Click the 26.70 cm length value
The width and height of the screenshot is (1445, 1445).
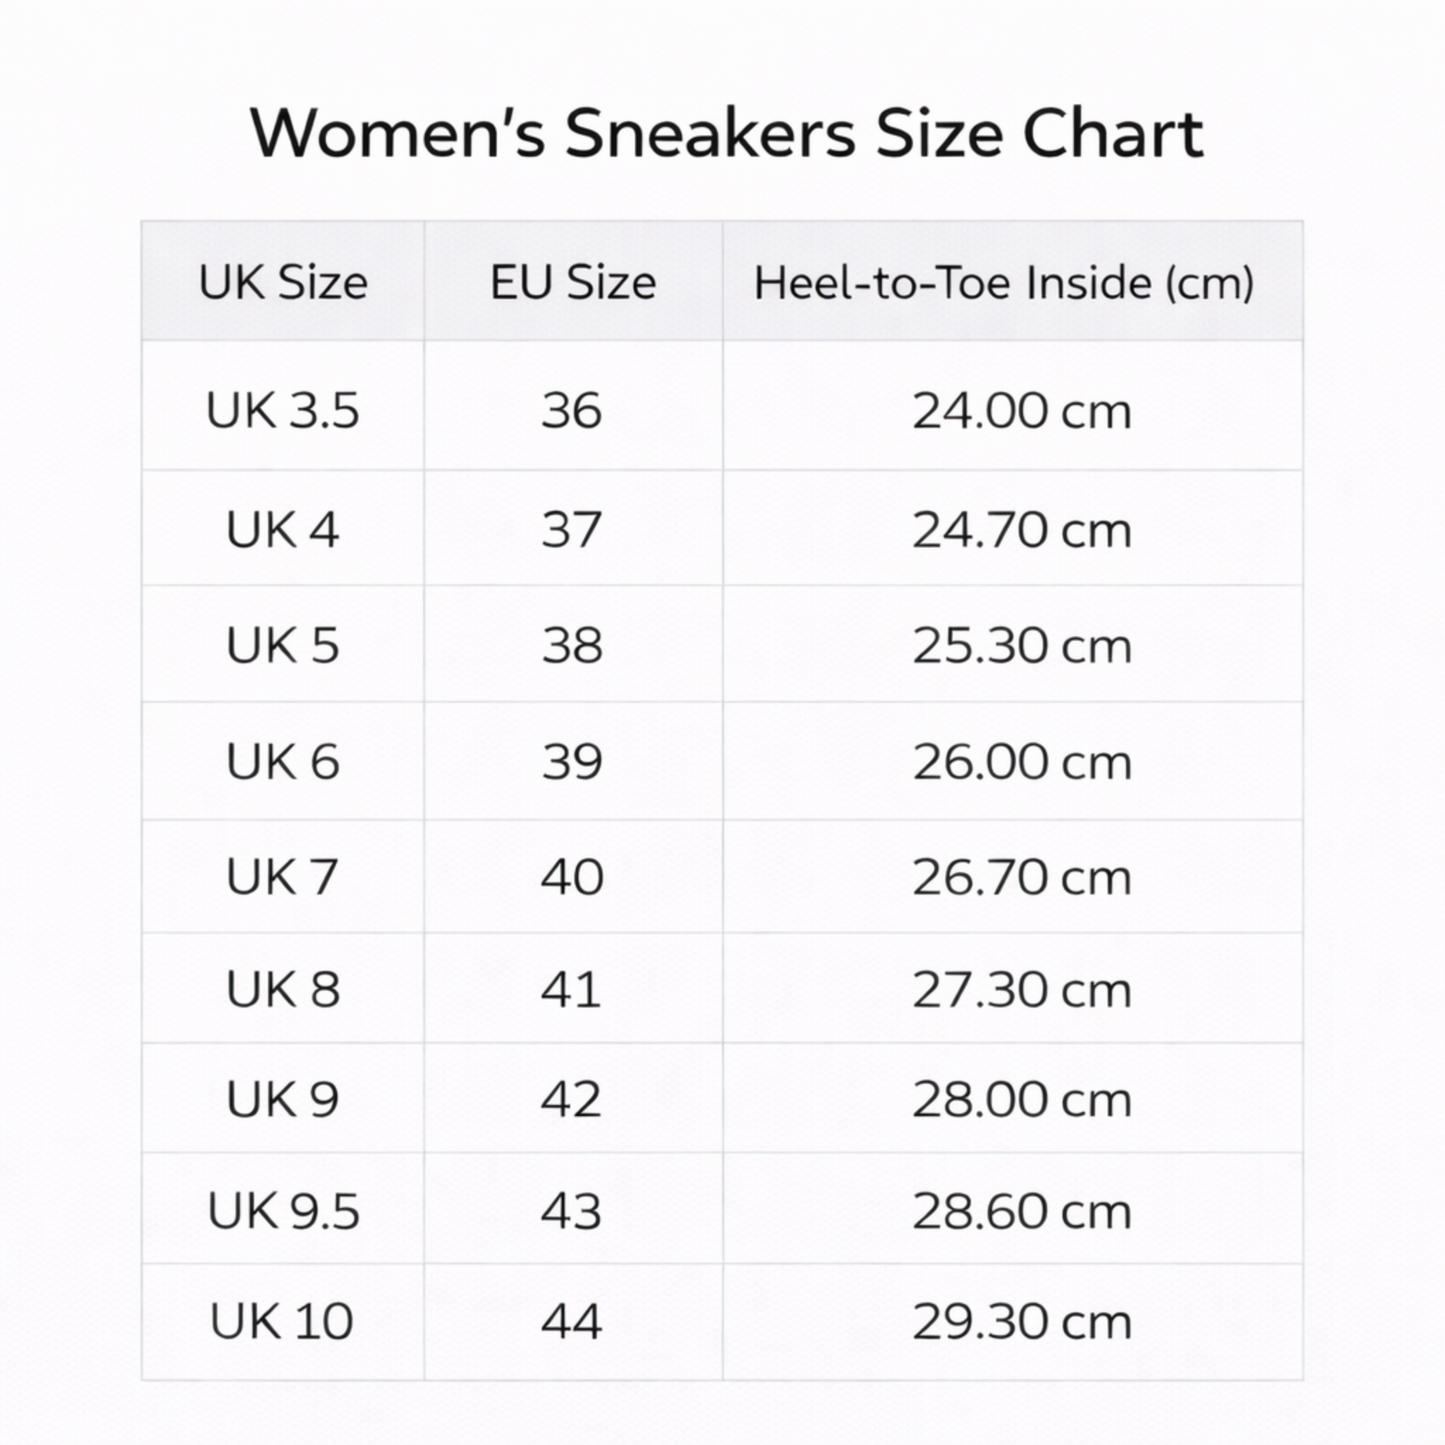click(1021, 877)
